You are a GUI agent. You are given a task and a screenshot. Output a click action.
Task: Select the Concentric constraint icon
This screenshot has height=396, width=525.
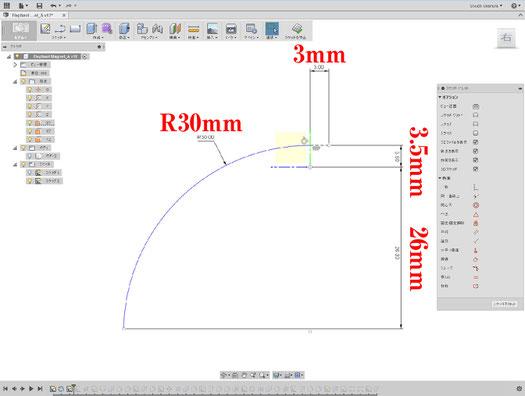click(475, 205)
